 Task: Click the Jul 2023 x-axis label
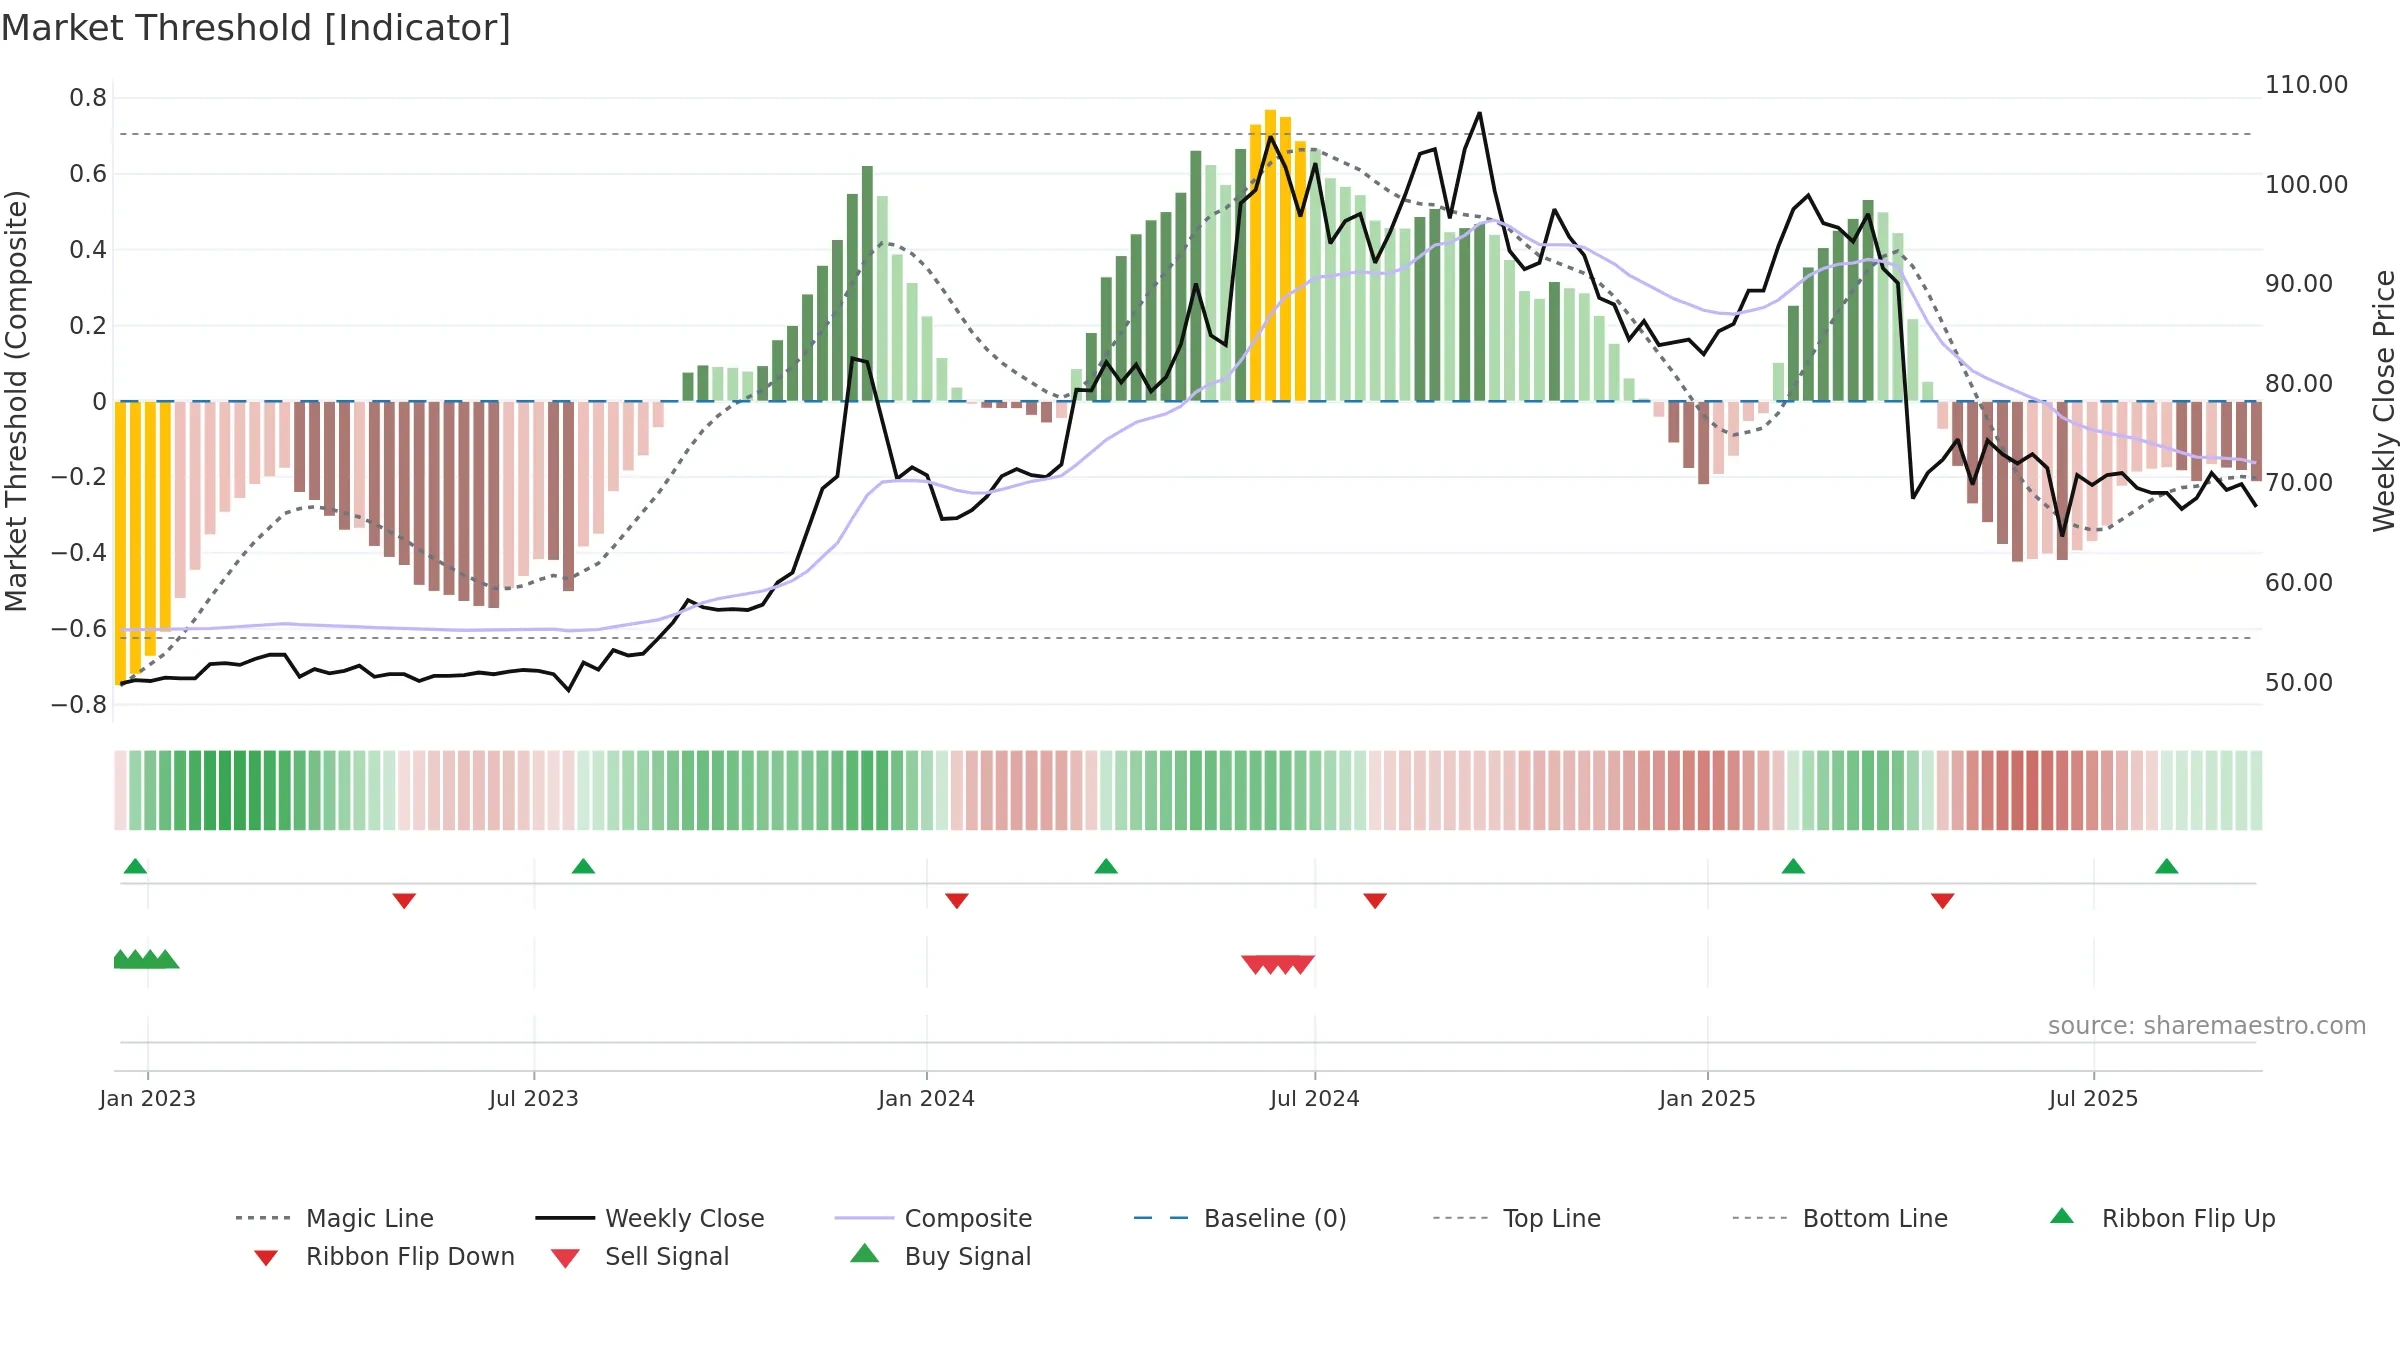click(534, 1099)
